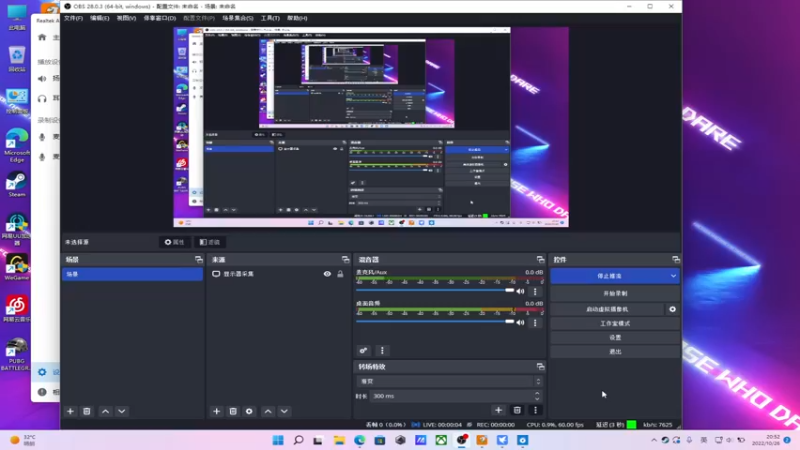Move the source down in Sources panel
This screenshot has height=450, width=800.
point(284,411)
